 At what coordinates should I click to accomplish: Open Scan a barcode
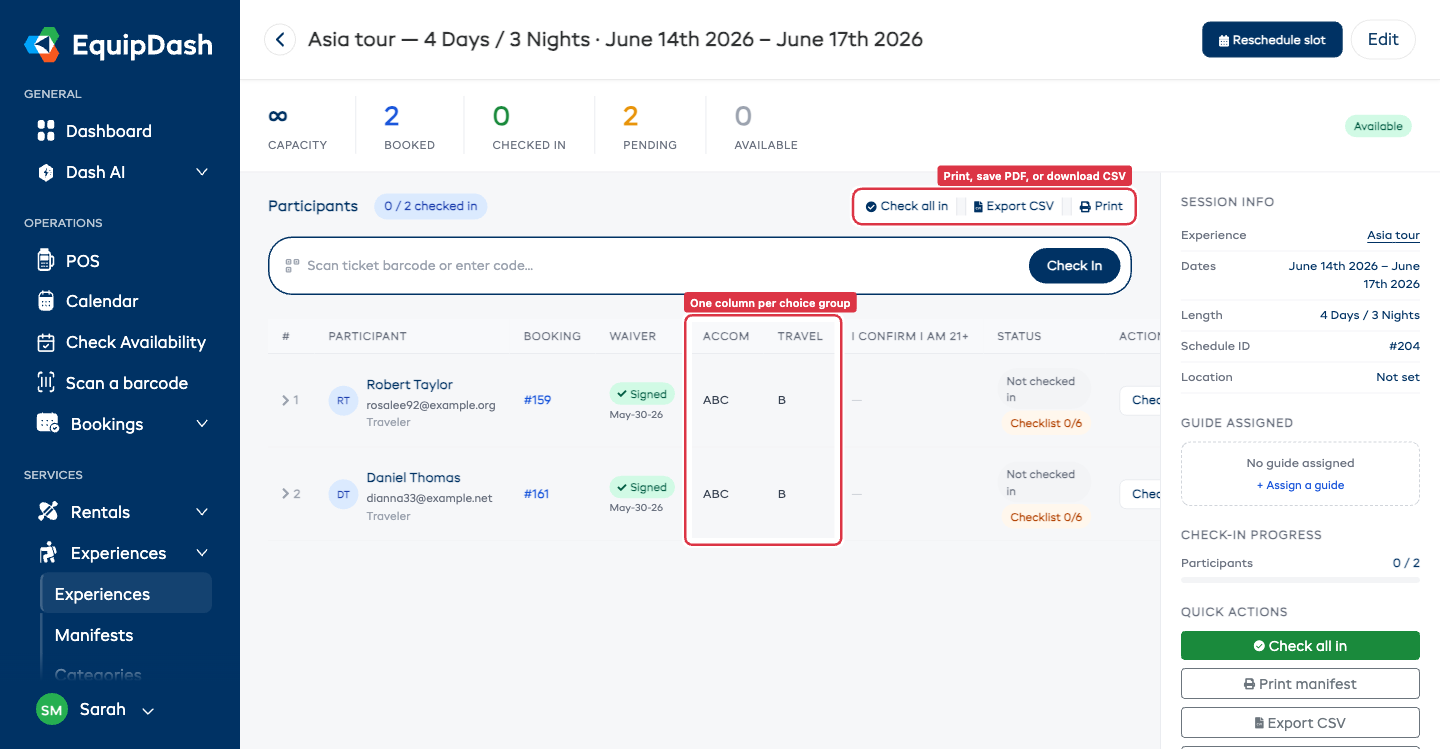[x=126, y=383]
